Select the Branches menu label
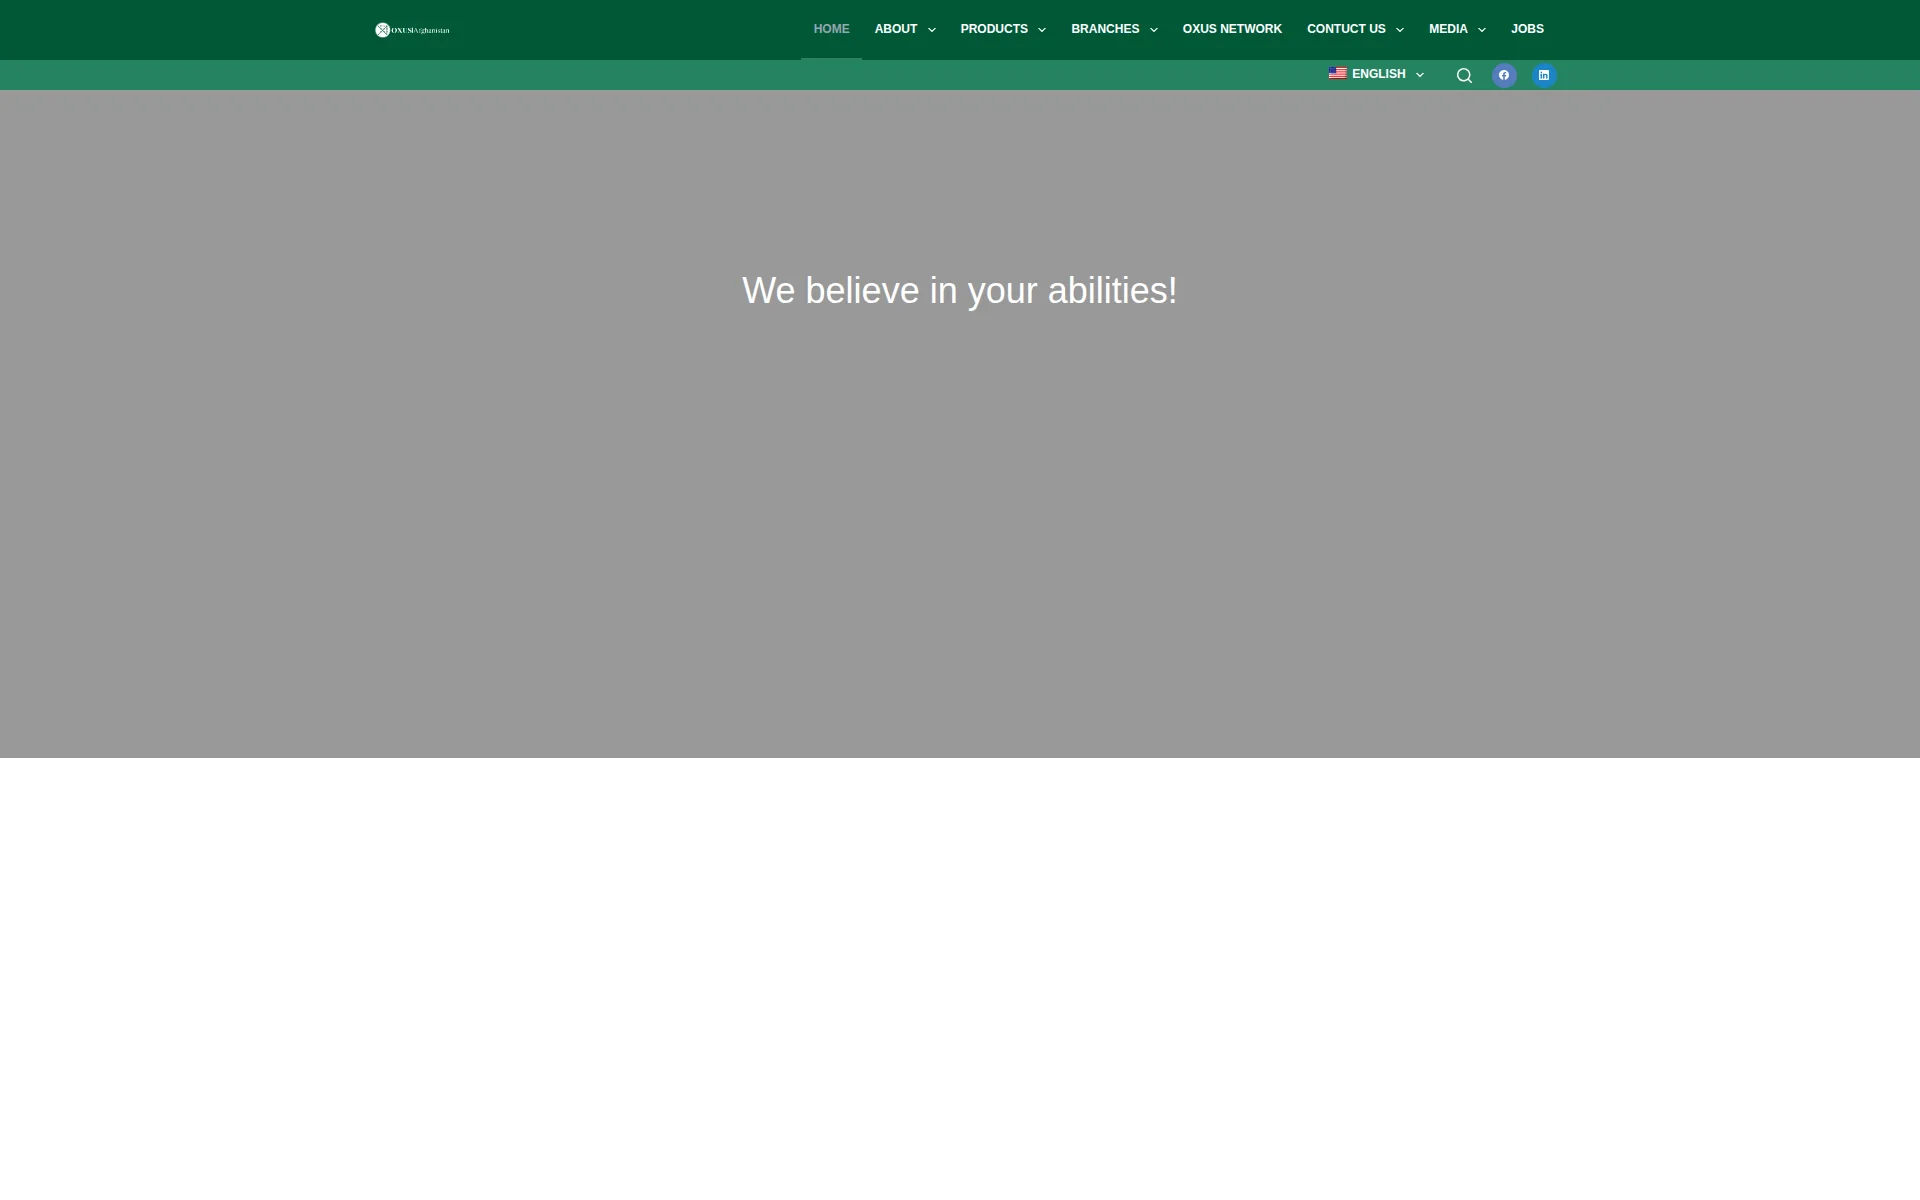The width and height of the screenshot is (1920, 1200). click(1105, 29)
